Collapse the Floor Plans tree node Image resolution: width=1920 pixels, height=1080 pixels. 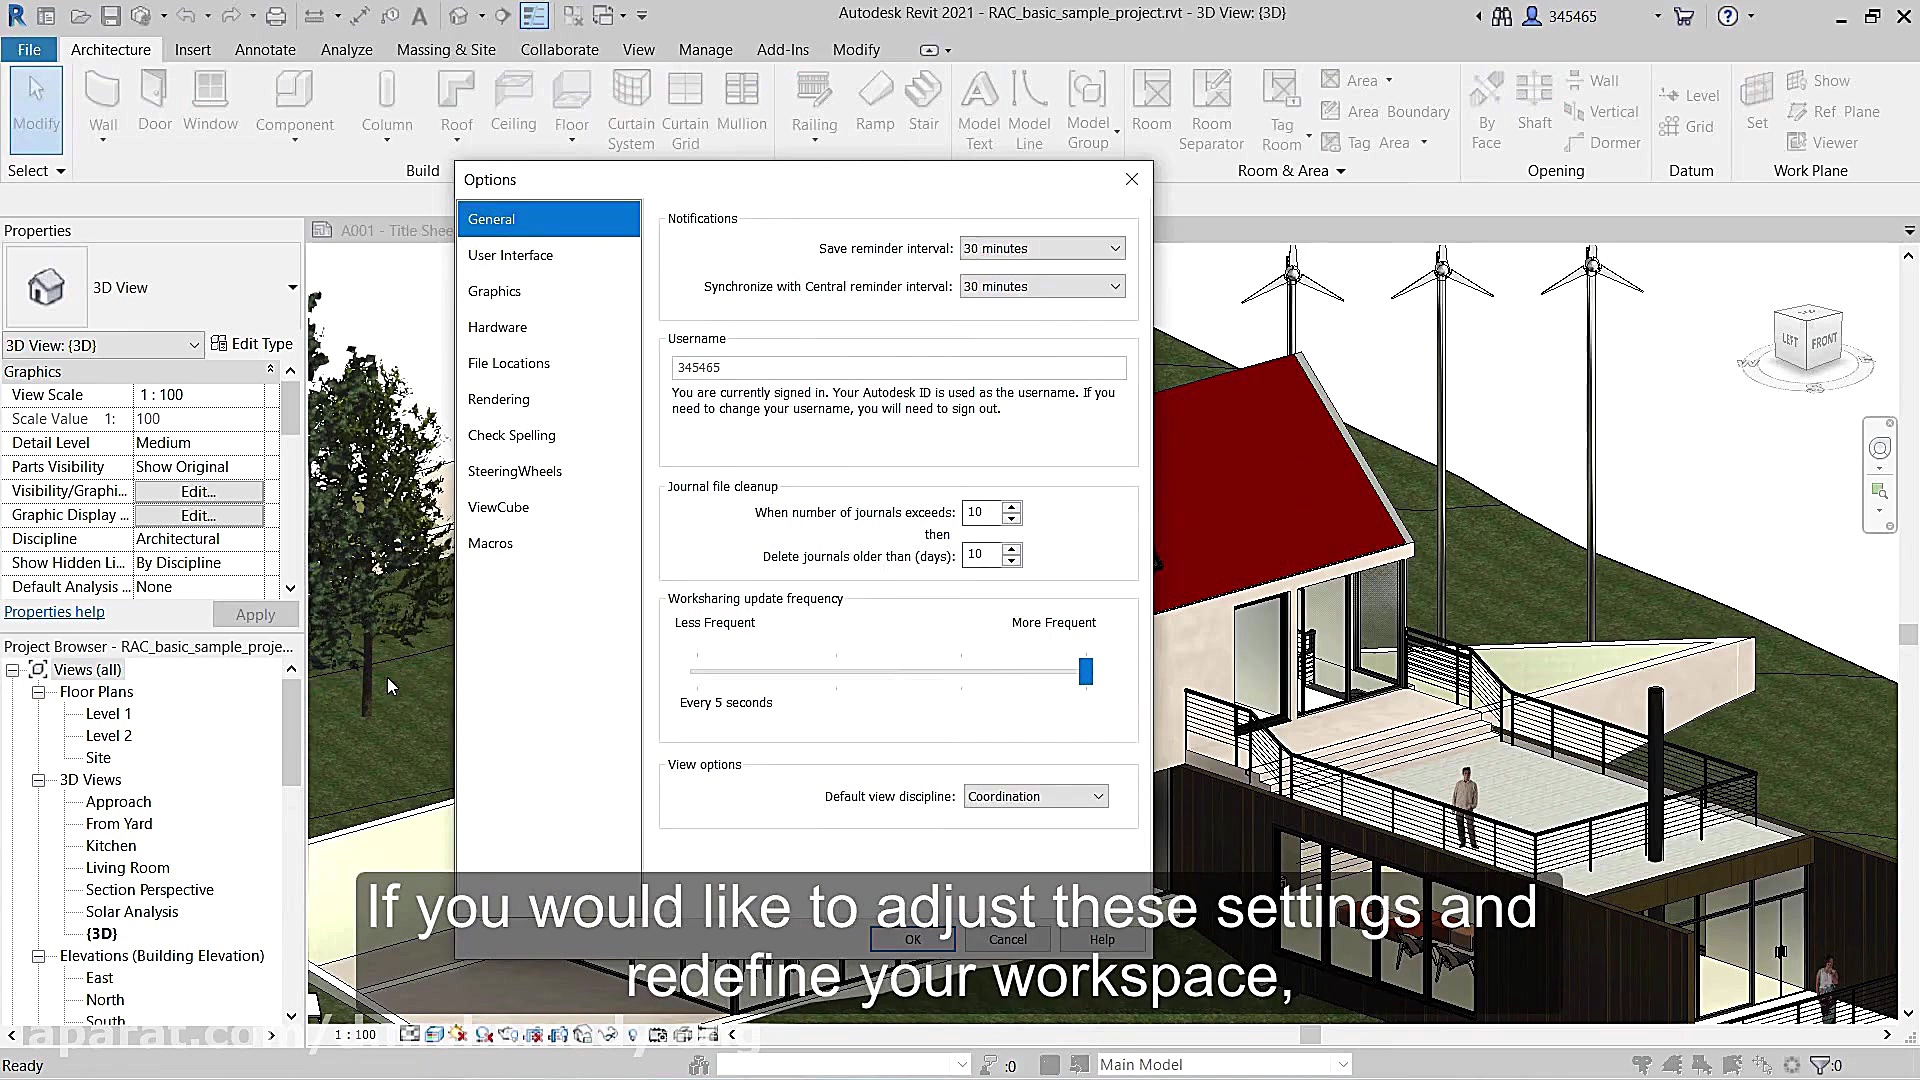coord(38,692)
